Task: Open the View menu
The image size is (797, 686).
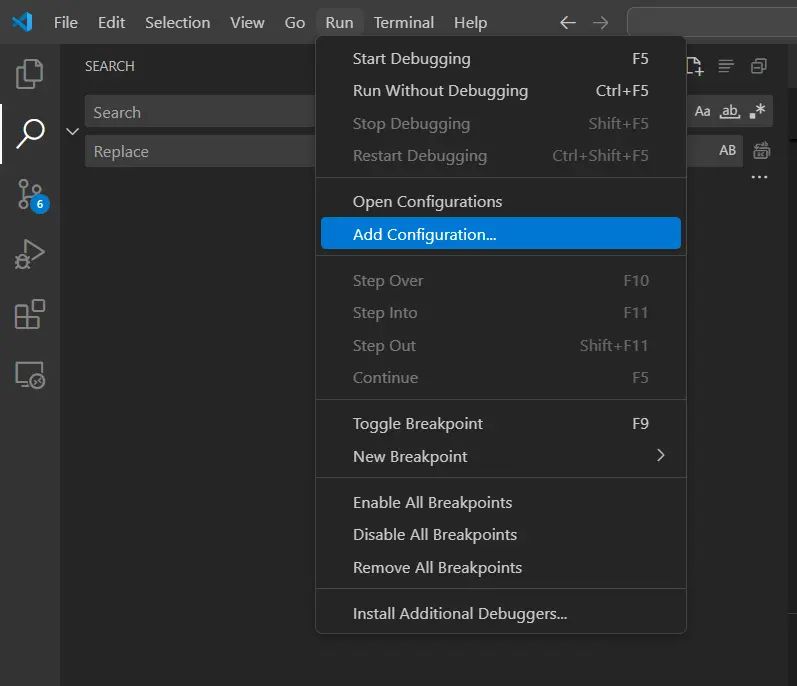Action: (x=247, y=22)
